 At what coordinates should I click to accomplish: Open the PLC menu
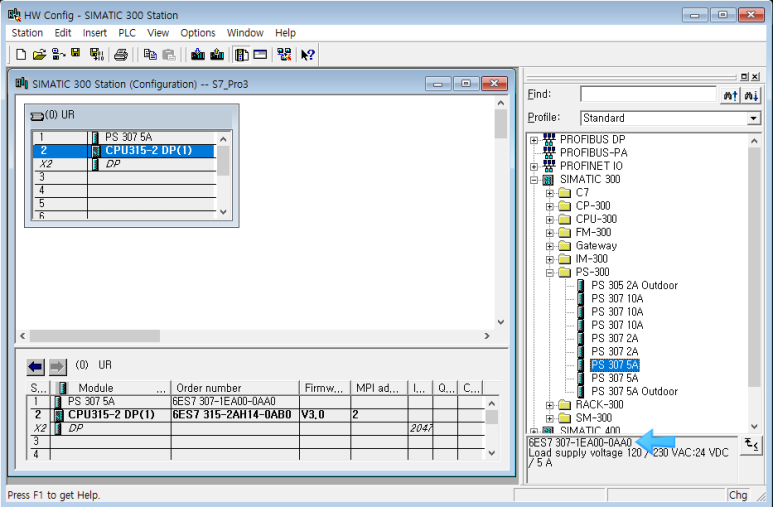(x=127, y=33)
